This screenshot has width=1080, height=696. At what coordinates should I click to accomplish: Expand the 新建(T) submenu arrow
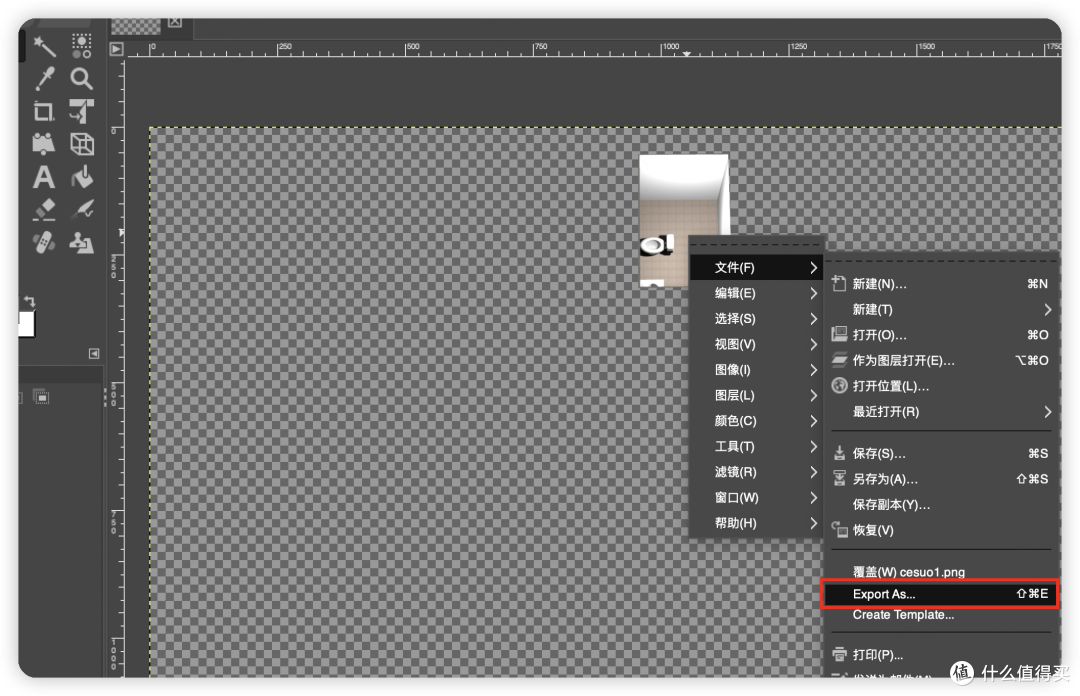pyautogui.click(x=1048, y=309)
